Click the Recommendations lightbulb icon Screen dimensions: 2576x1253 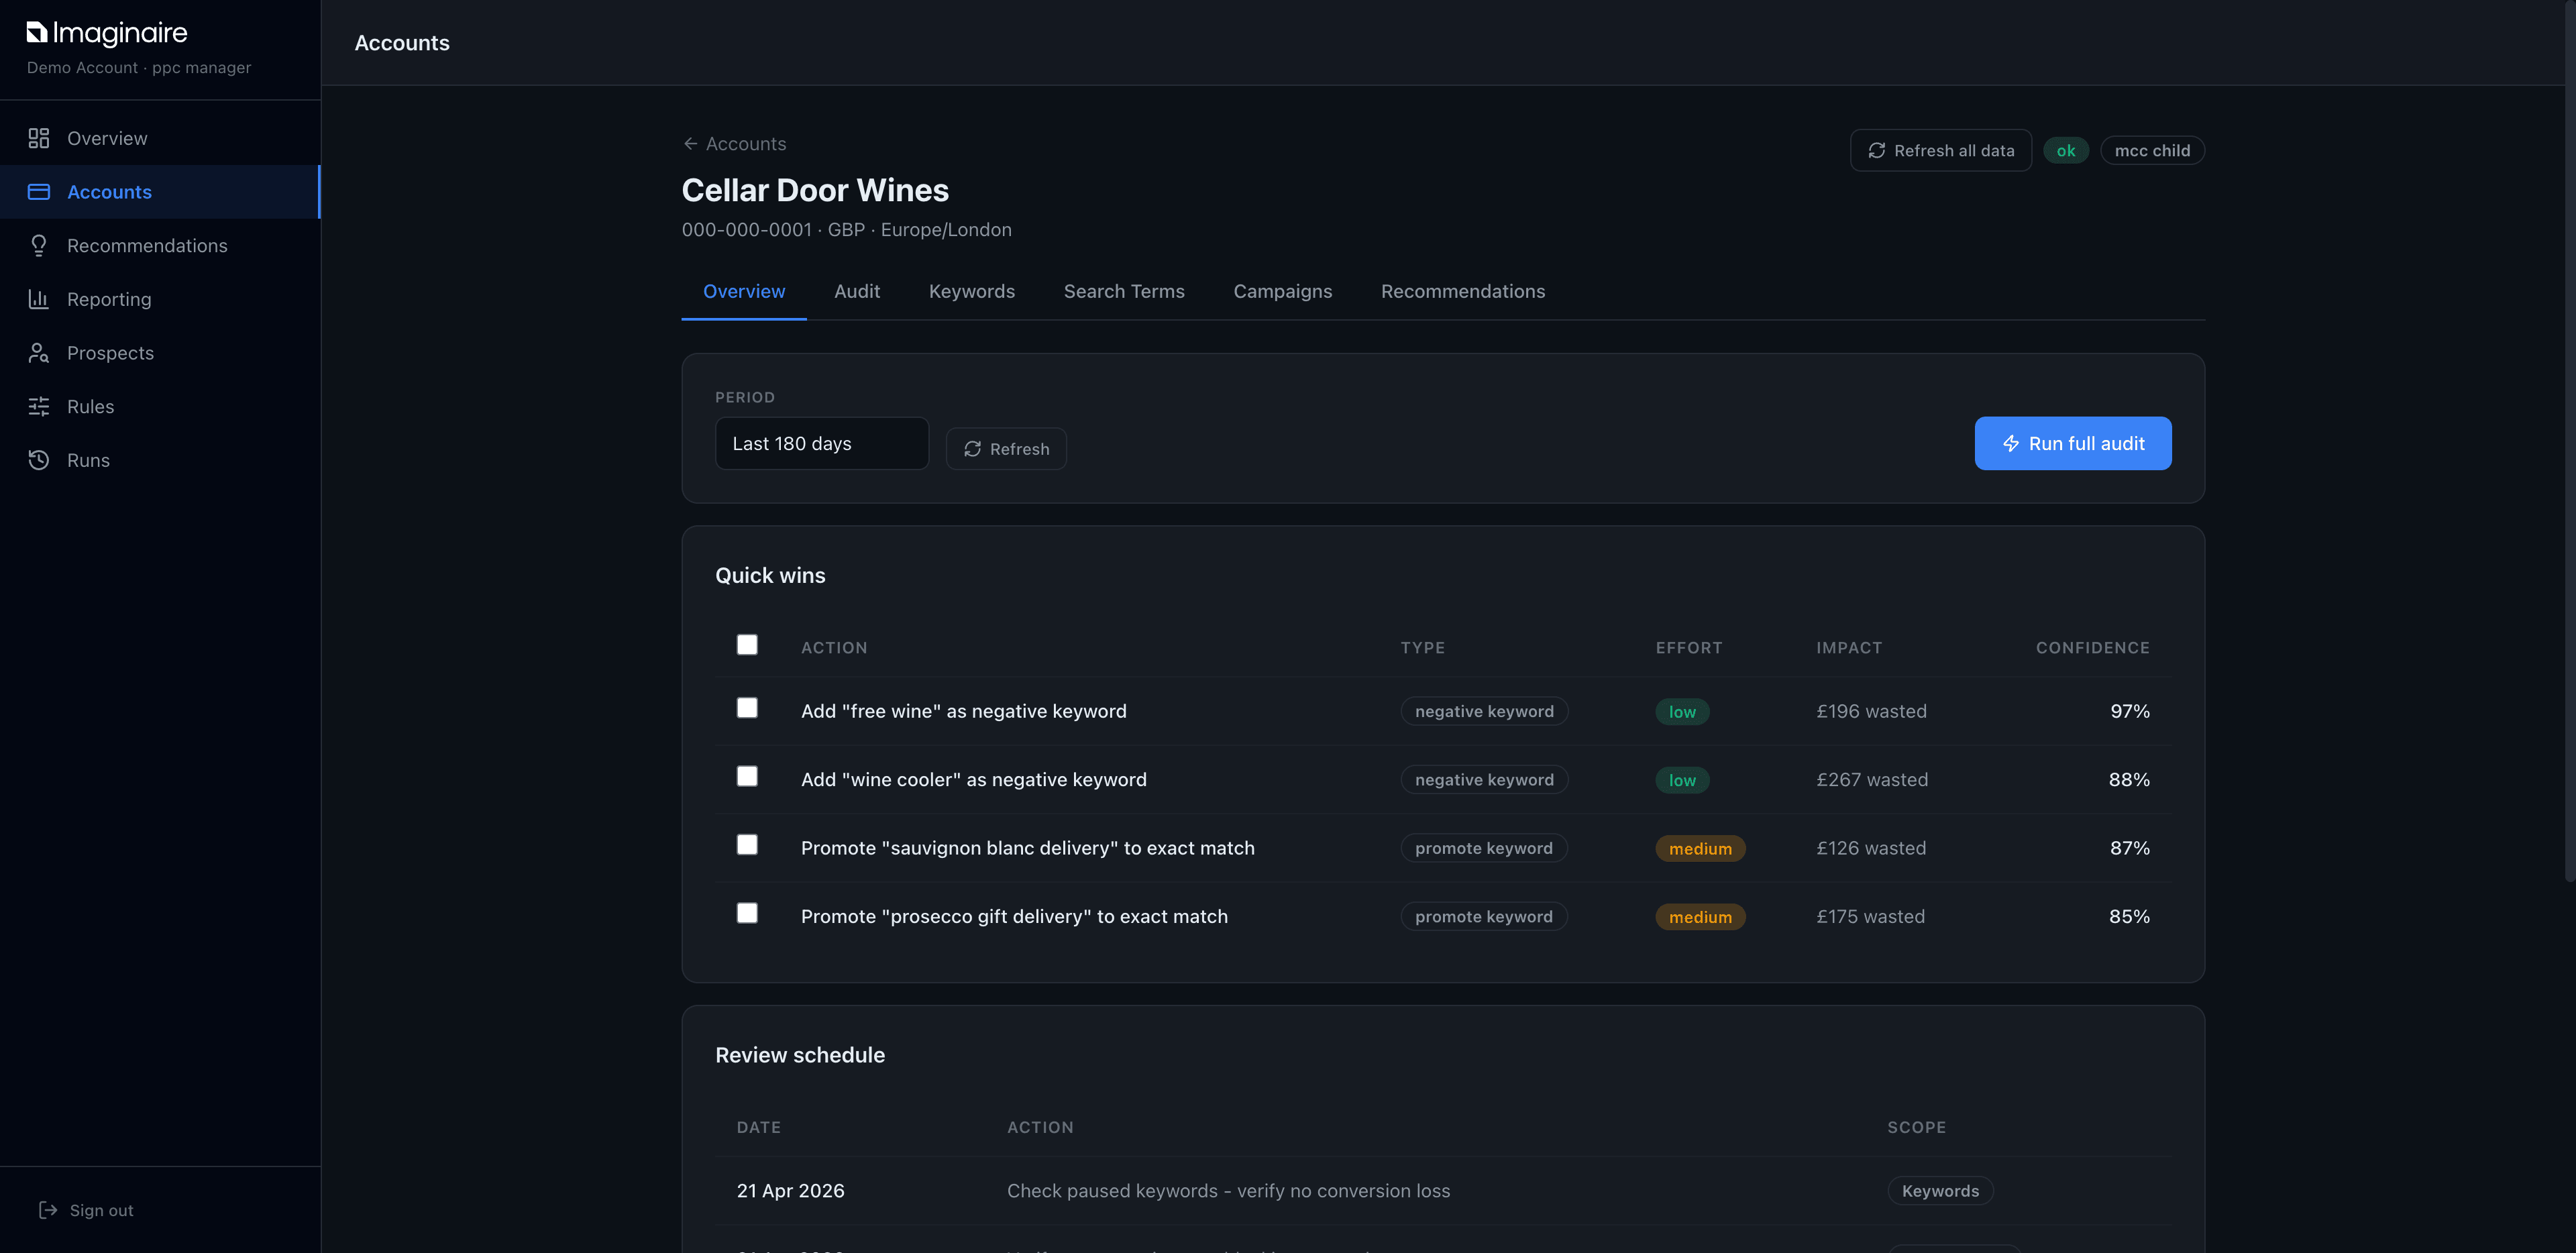click(39, 246)
